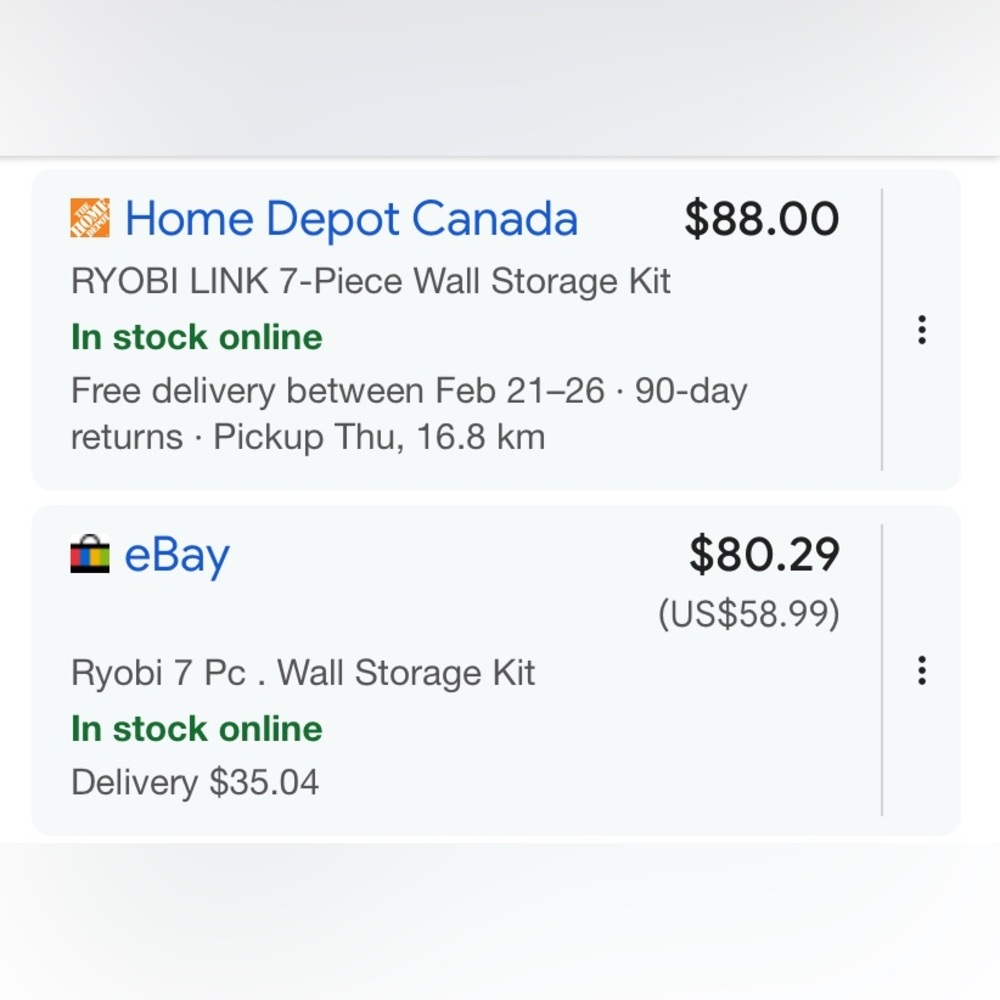Click the Home Depot Canada offer card
1000x1000 pixels.
click(496, 330)
